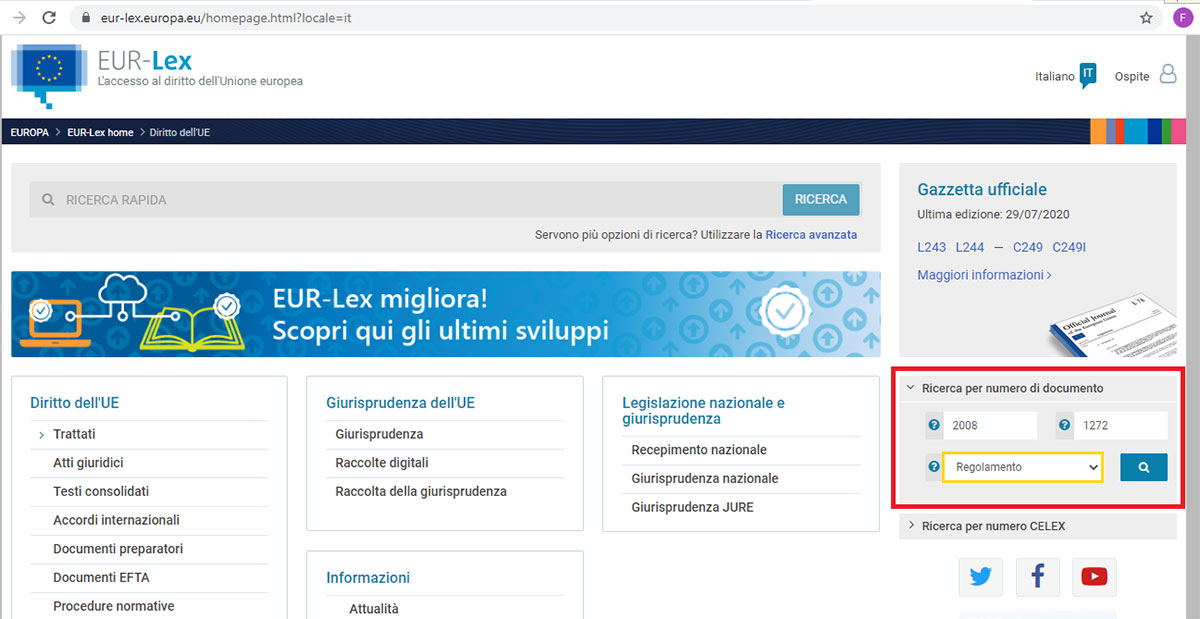Click the EUR-Lex logo icon

(48, 74)
